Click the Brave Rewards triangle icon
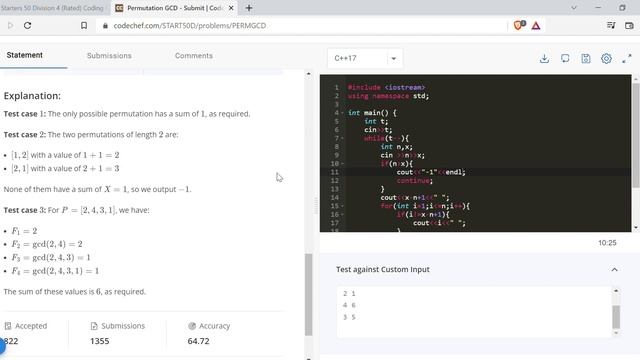Image resolution: width=640 pixels, height=360 pixels. (536, 26)
